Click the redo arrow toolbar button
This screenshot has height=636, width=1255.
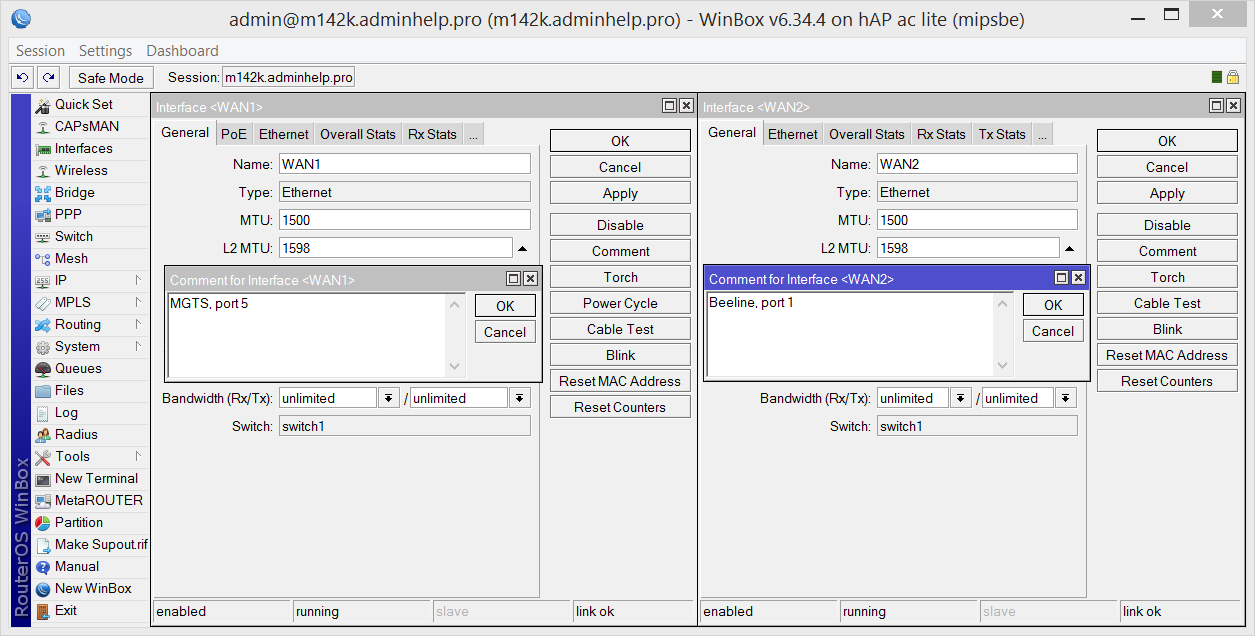coord(48,77)
